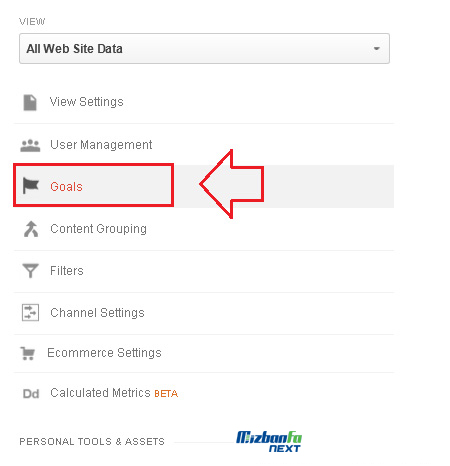450x466 pixels.
Task: Select User Management entry
Action: pyautogui.click(x=101, y=145)
